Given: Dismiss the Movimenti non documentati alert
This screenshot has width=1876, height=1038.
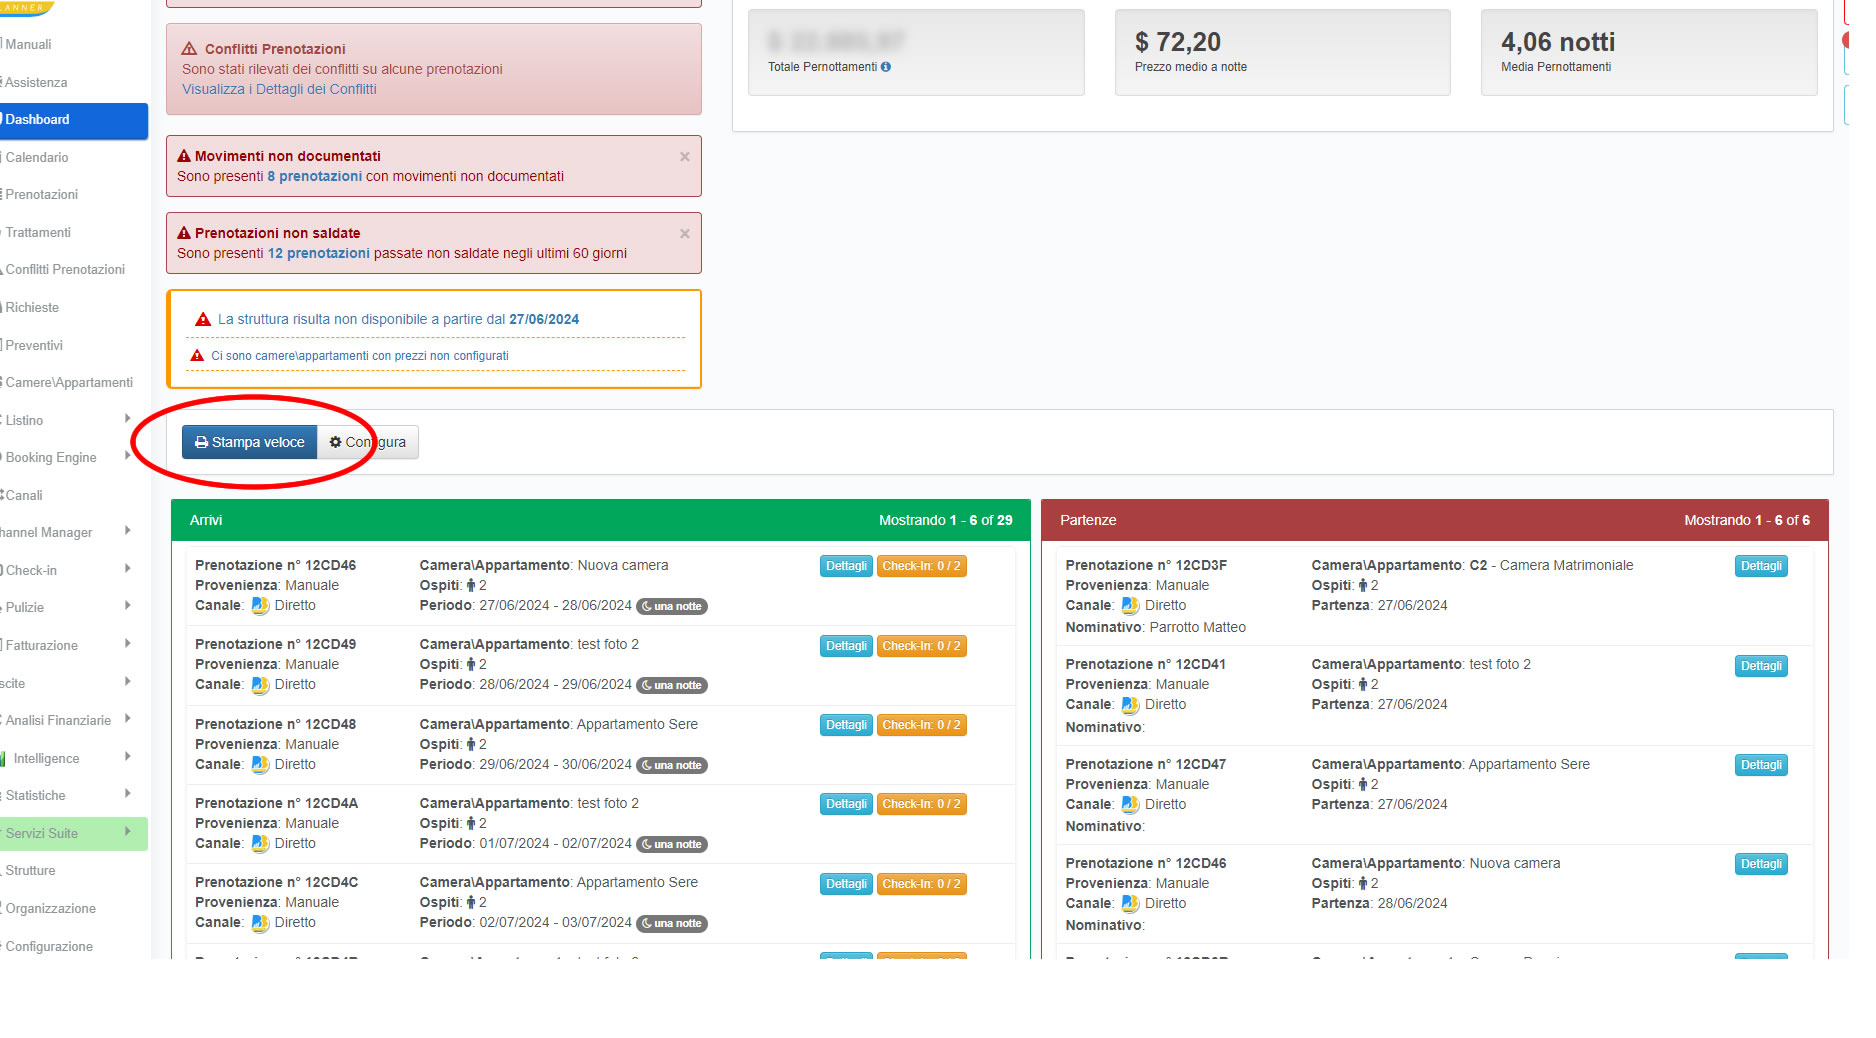Looking at the screenshot, I should pyautogui.click(x=685, y=157).
